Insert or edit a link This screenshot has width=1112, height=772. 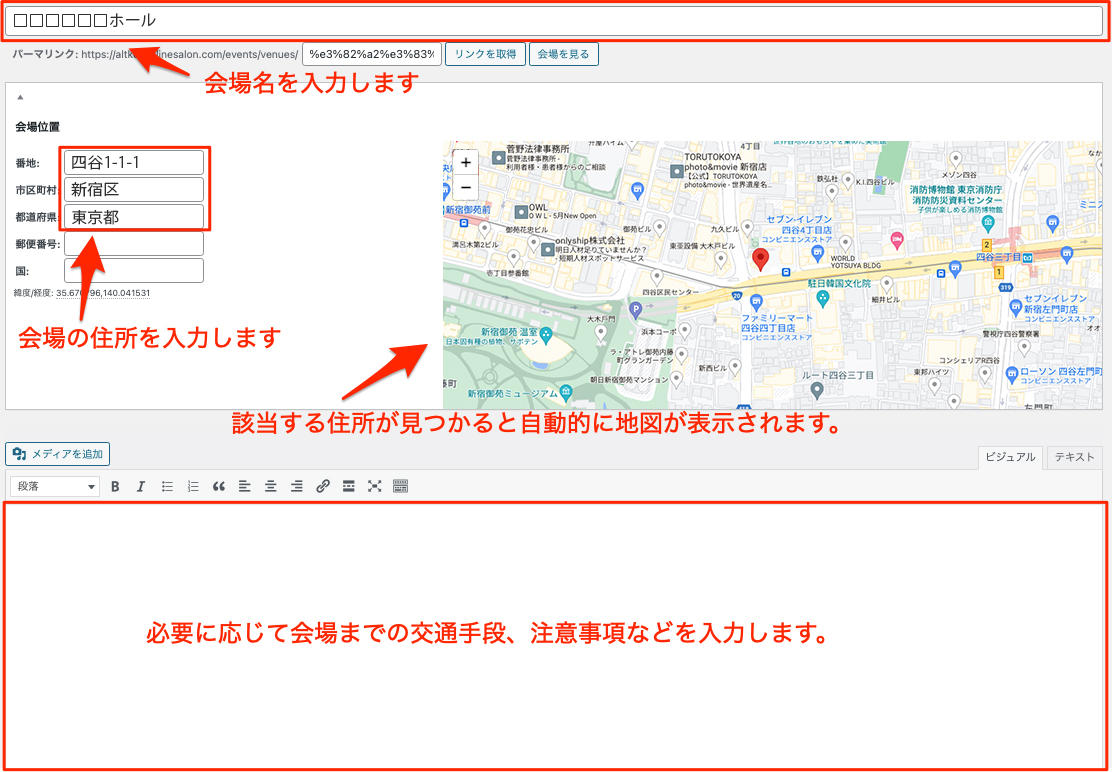[x=323, y=487]
